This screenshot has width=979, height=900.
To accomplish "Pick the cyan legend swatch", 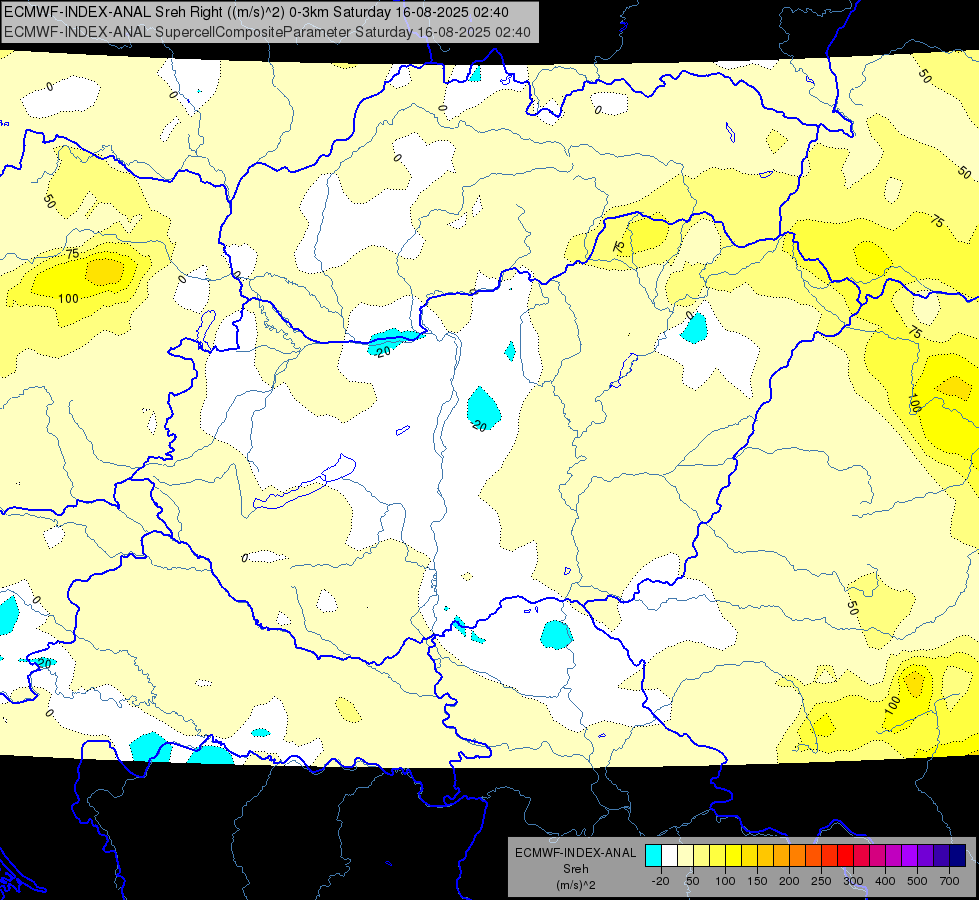I will [x=653, y=856].
